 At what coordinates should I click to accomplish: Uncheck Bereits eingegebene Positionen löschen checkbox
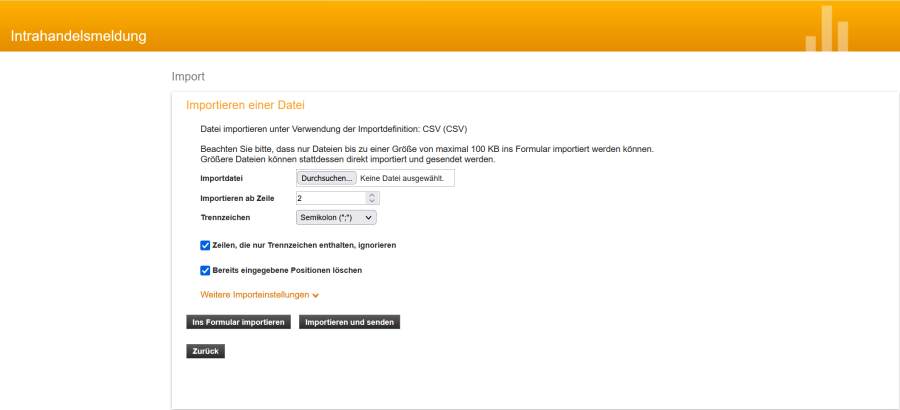(205, 270)
